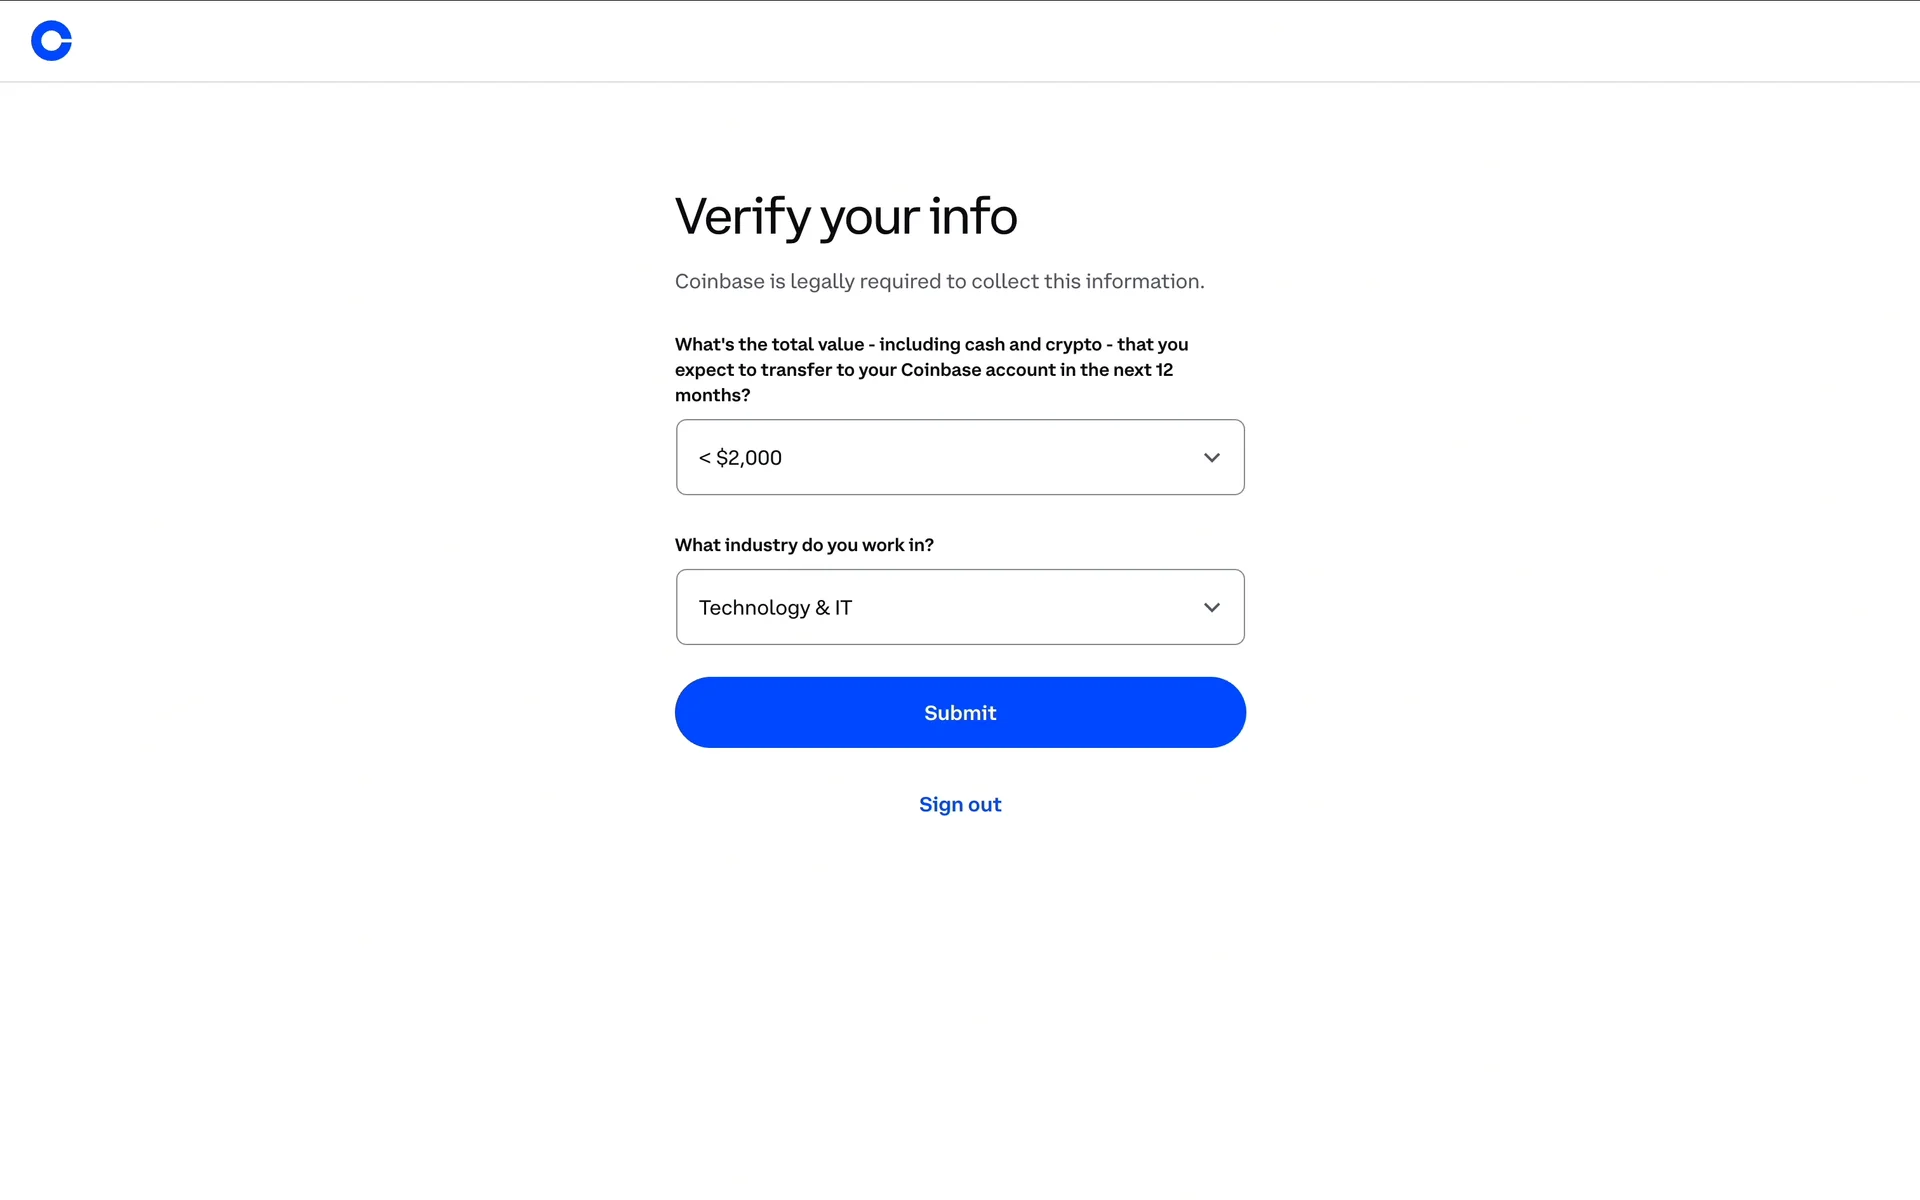Click the empty middle of the industry field
The image size is (1920, 1200).
click(1020, 608)
